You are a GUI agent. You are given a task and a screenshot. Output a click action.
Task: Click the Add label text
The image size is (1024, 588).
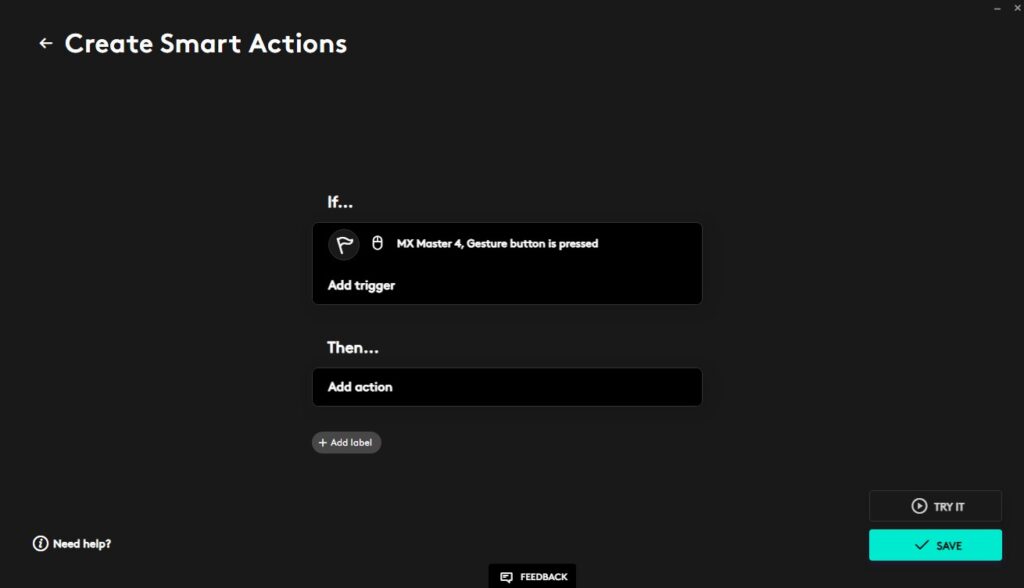click(x=352, y=442)
